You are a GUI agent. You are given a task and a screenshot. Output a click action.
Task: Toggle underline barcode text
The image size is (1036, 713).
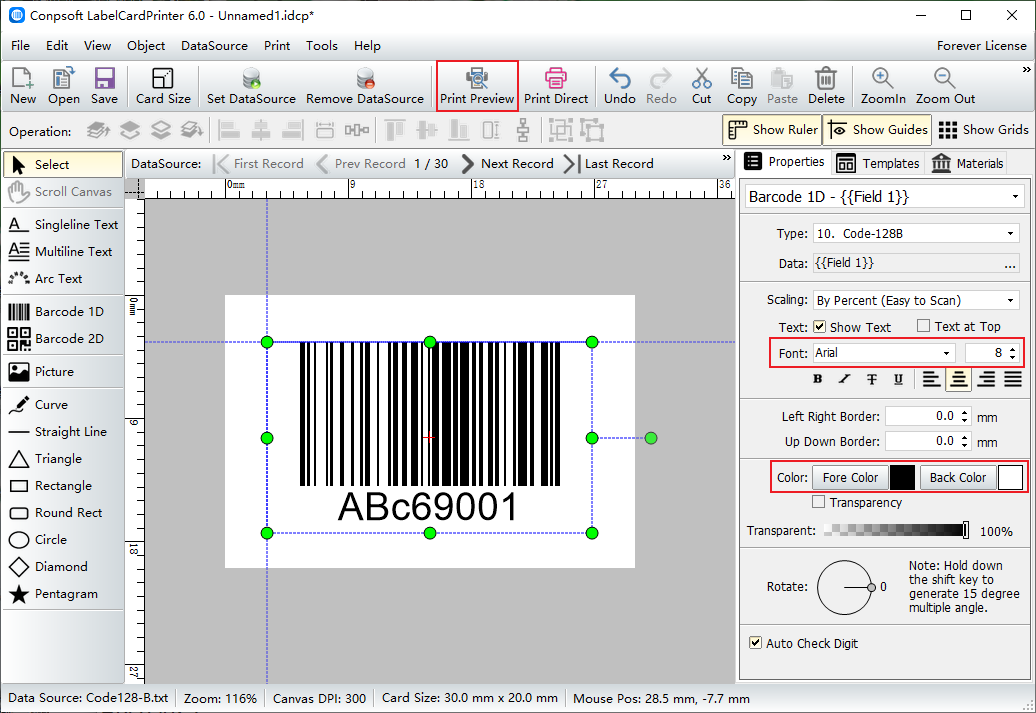click(x=898, y=379)
